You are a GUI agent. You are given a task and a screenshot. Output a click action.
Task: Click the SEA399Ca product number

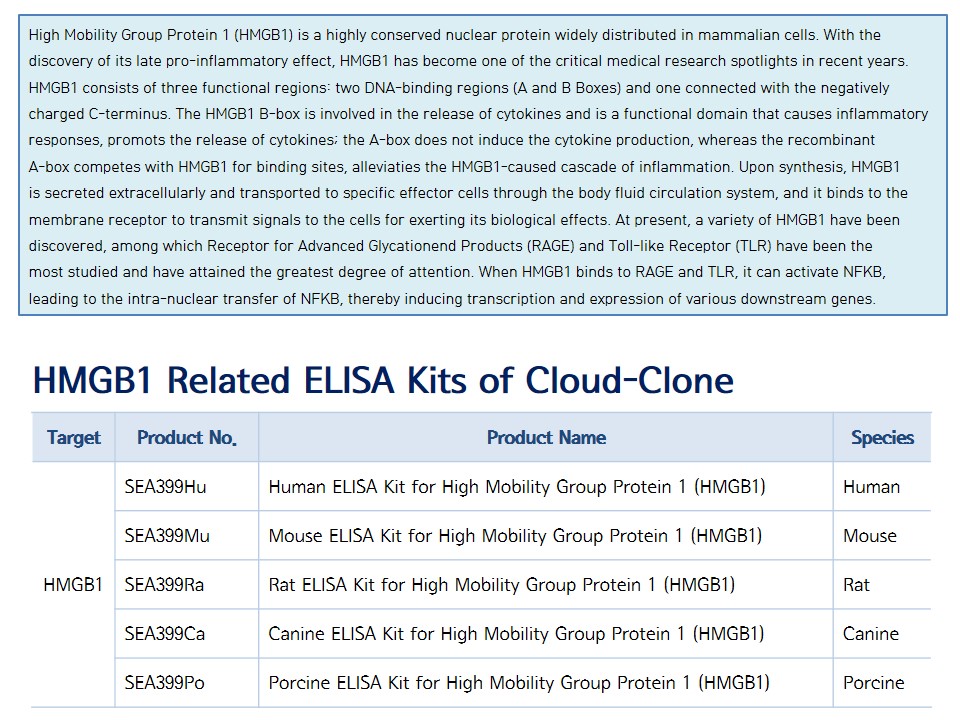coord(164,634)
